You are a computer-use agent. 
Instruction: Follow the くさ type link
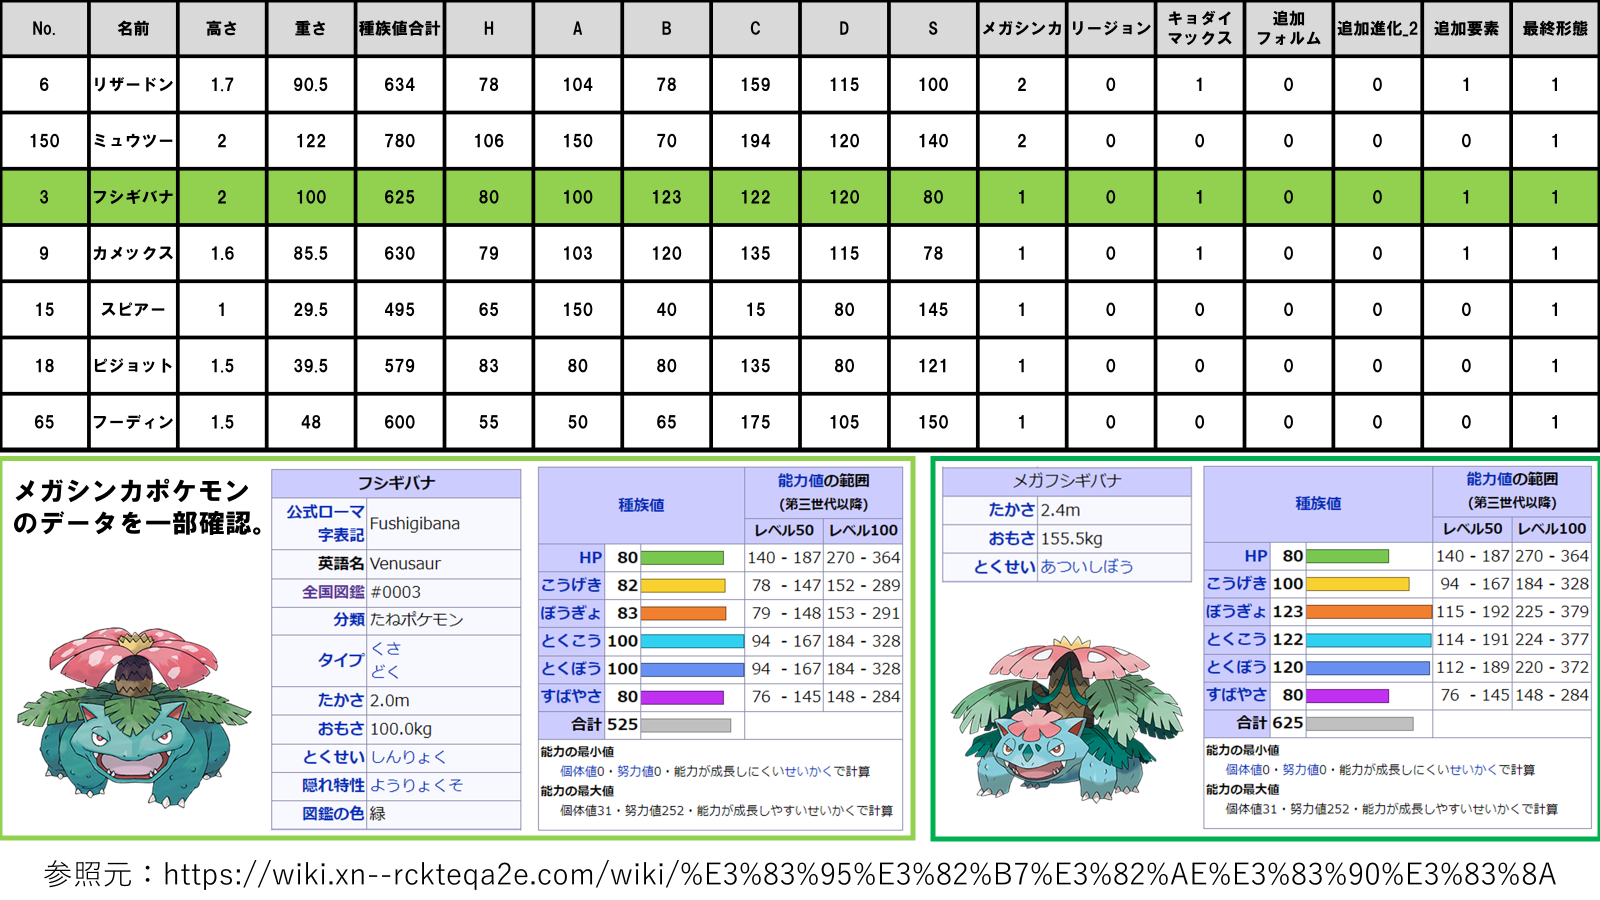coord(386,648)
